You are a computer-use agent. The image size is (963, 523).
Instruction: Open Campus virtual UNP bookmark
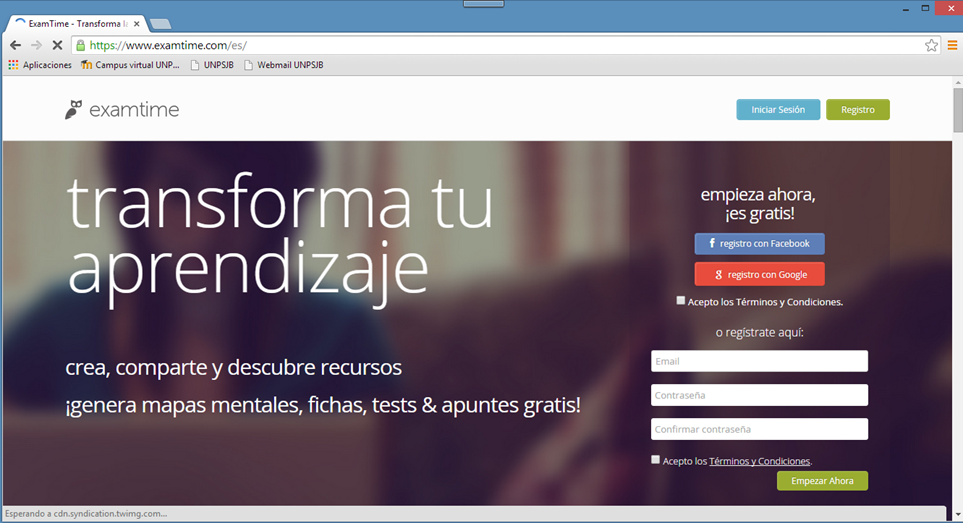point(130,65)
